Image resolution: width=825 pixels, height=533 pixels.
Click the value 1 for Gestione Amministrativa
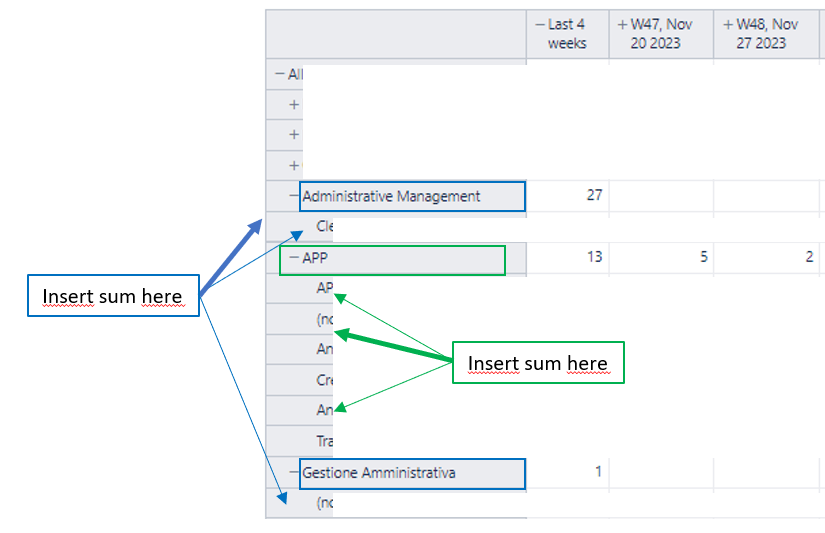tap(598, 471)
